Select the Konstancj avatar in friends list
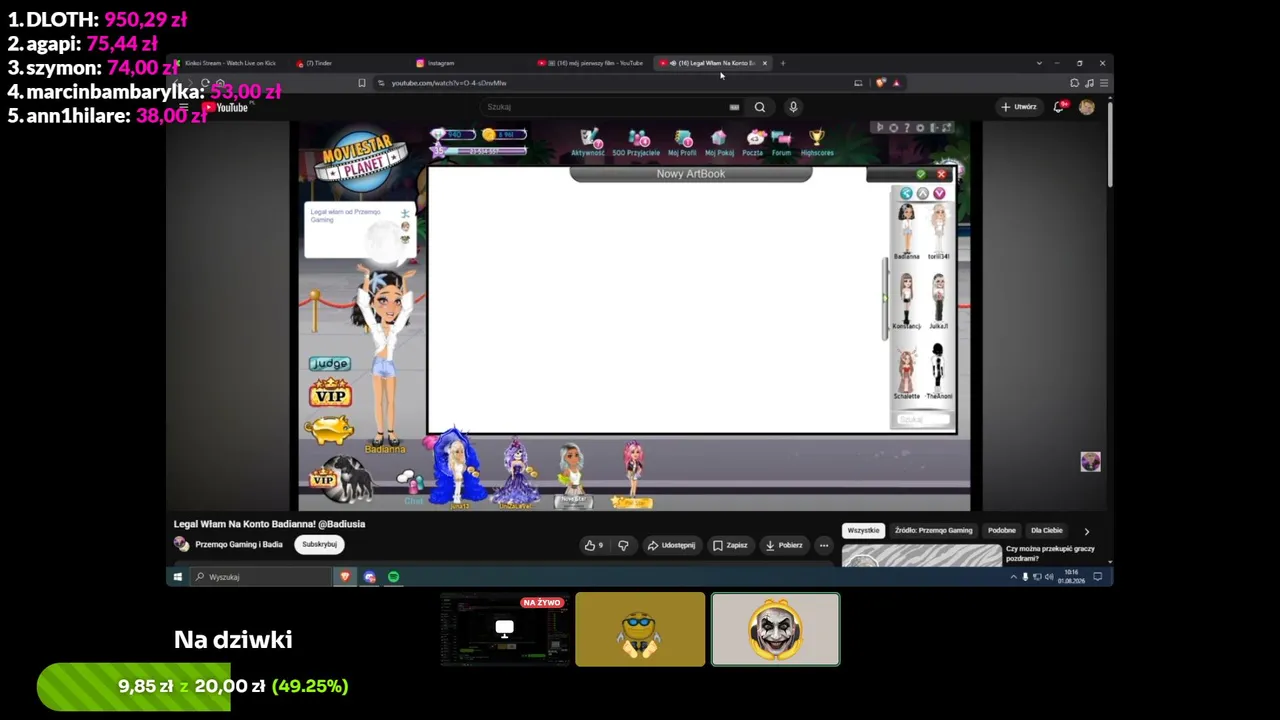This screenshot has height=720, width=1280. 906,301
